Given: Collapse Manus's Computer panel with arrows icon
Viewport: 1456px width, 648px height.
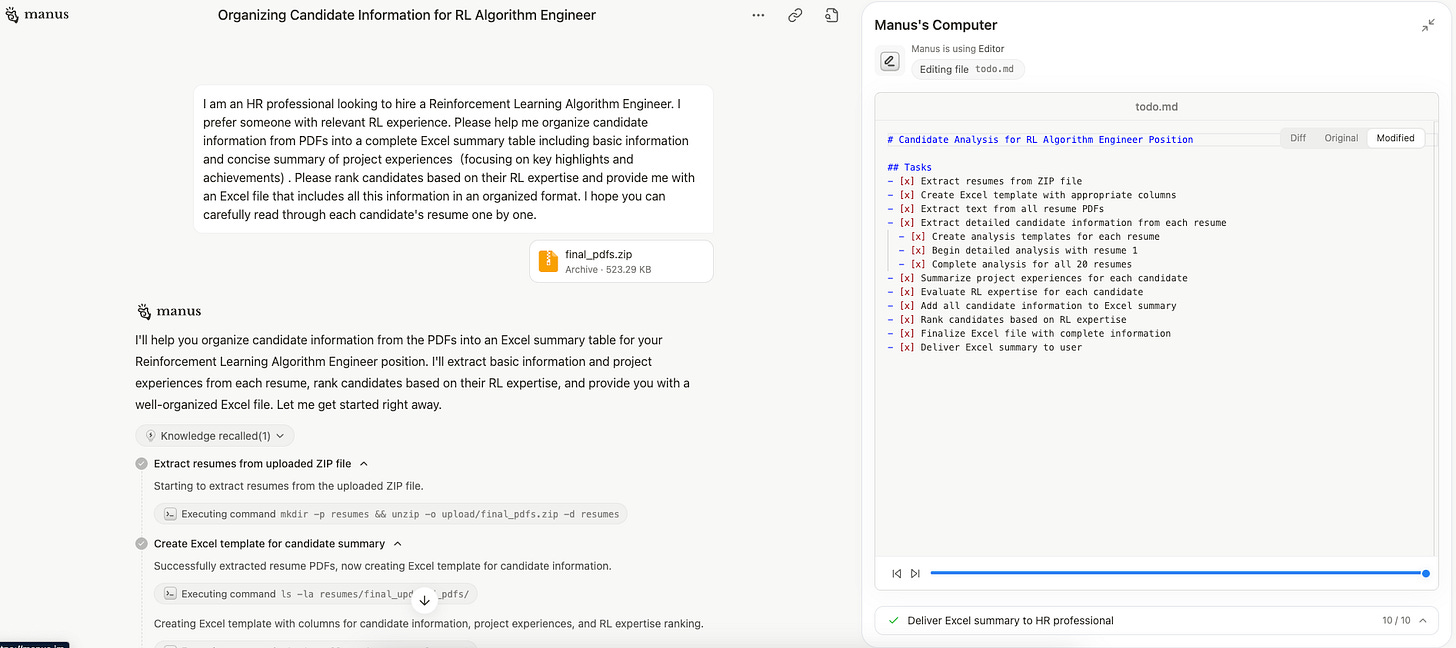Looking at the screenshot, I should click(x=1428, y=26).
